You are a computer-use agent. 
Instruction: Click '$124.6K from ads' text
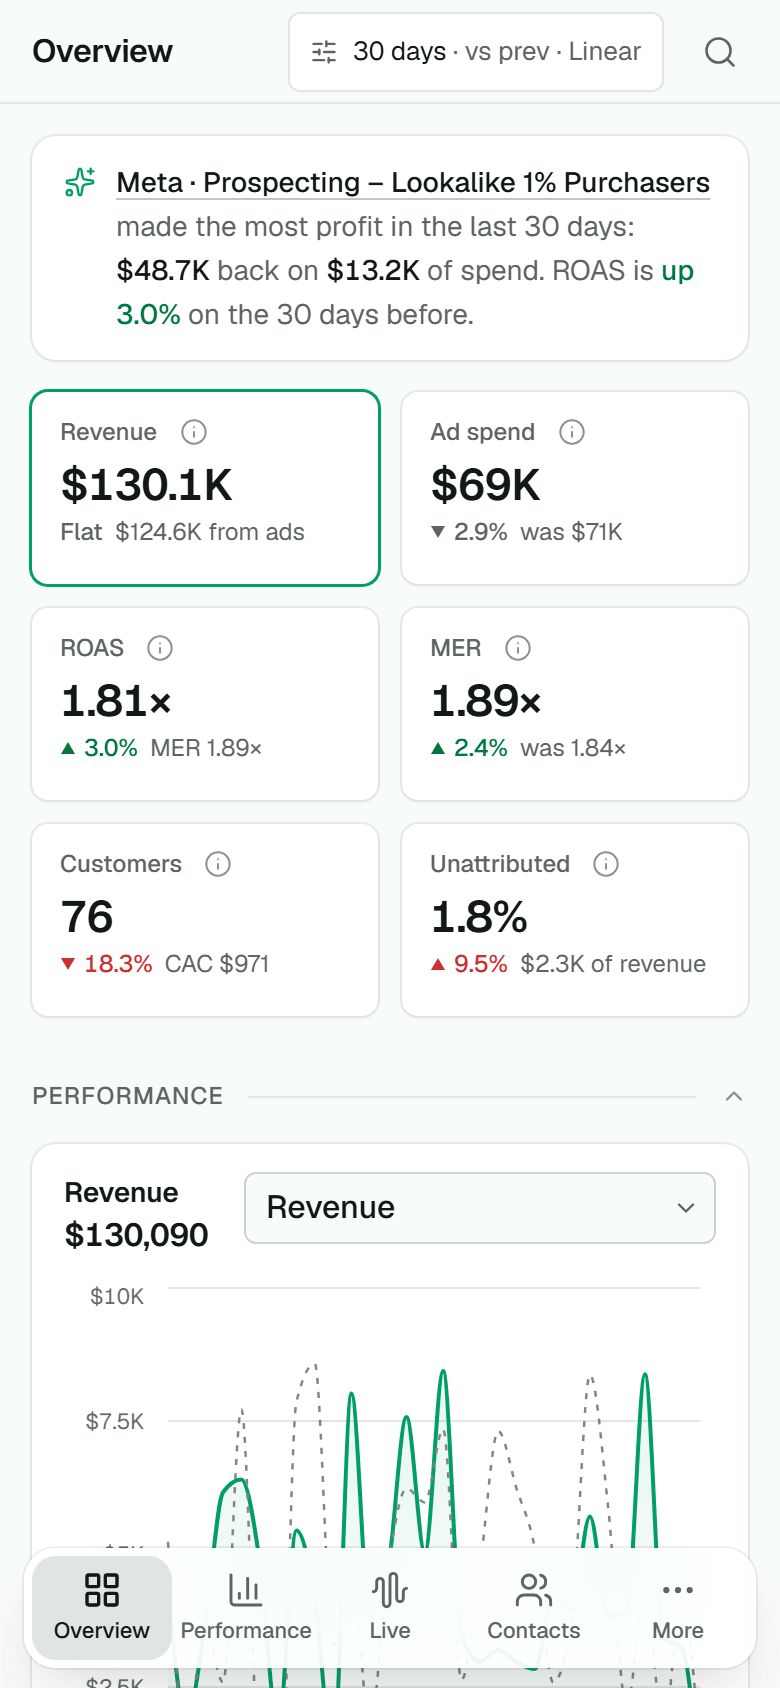pos(210,532)
